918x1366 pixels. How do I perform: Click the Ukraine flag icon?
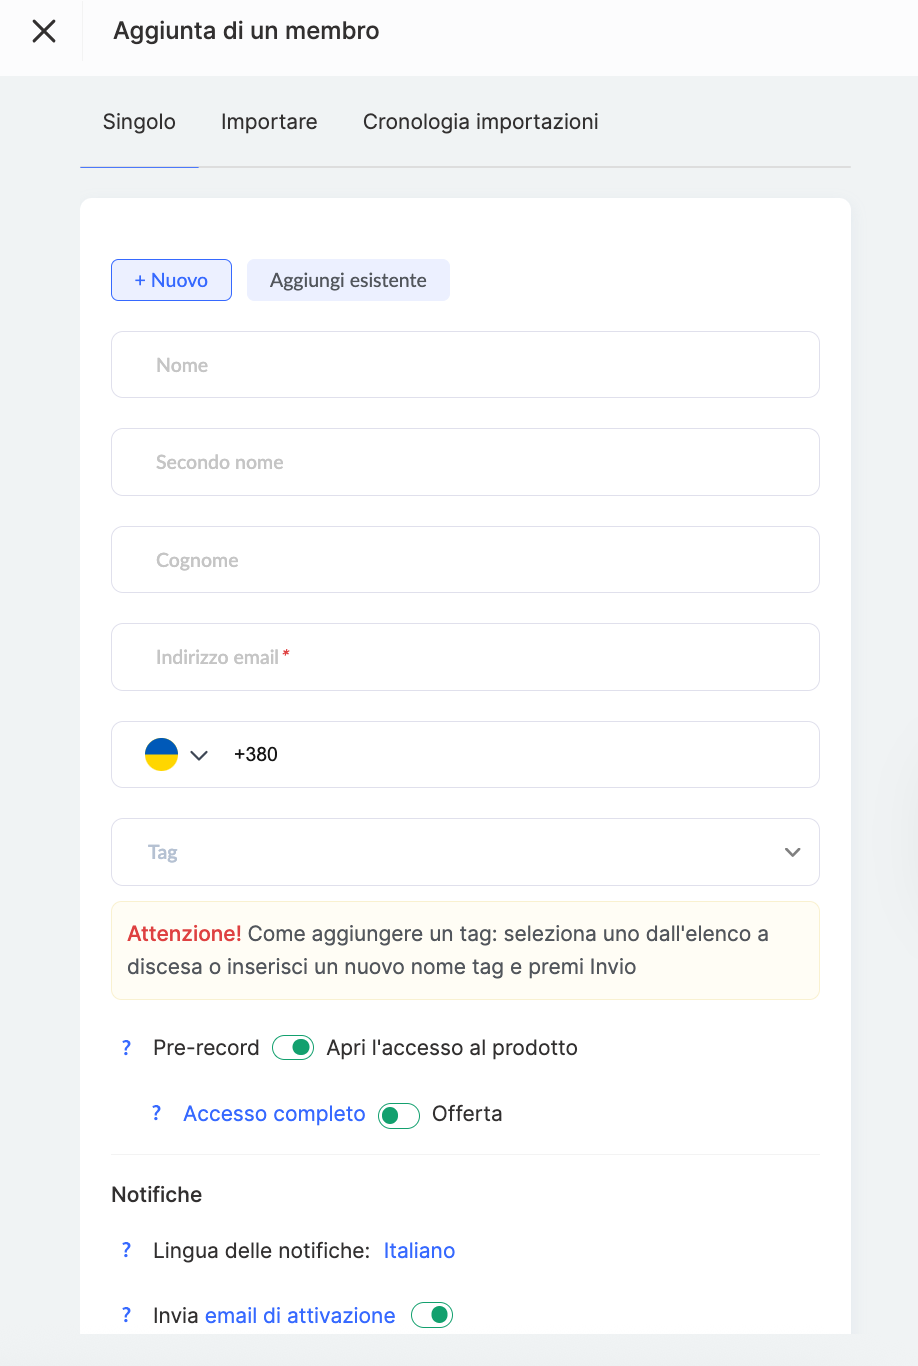tap(161, 754)
